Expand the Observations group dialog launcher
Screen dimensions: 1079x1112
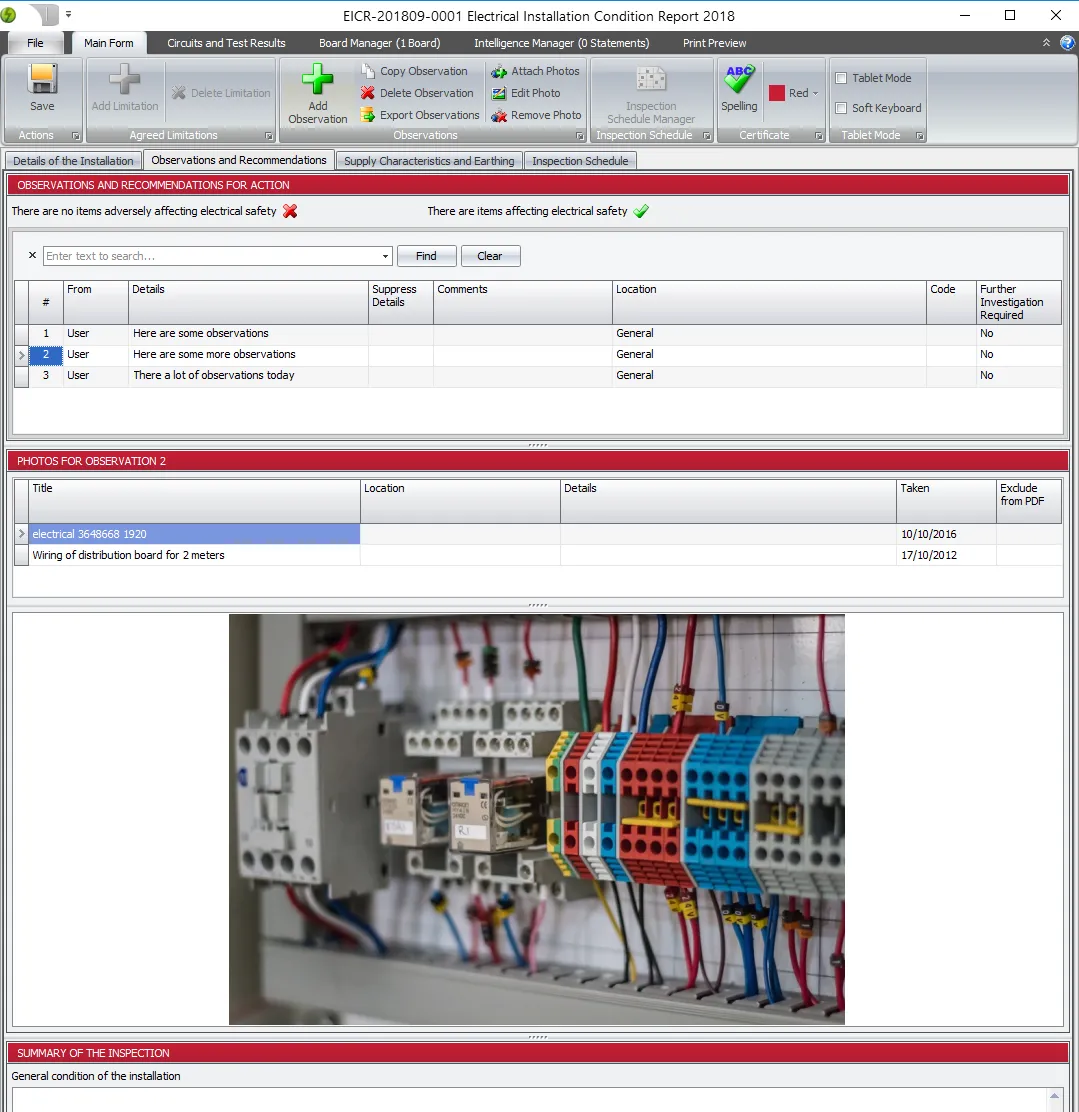(x=579, y=135)
